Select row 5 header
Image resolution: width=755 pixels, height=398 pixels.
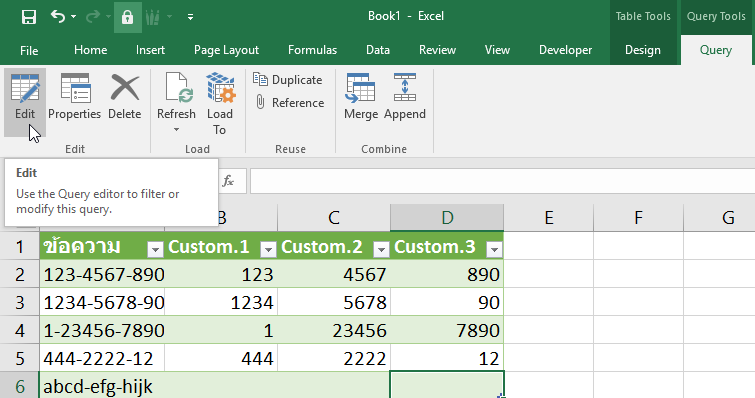pos(20,358)
